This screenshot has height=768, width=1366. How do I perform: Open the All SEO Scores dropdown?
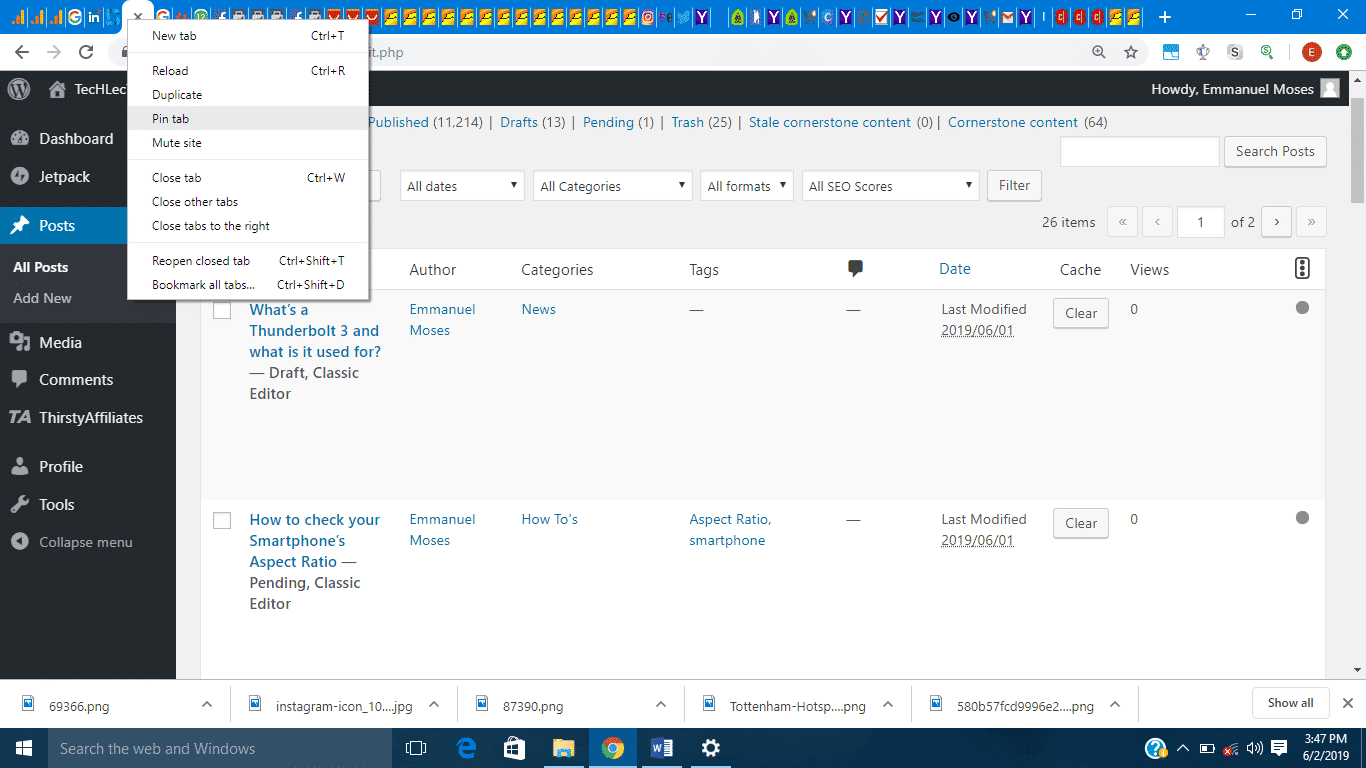891,186
